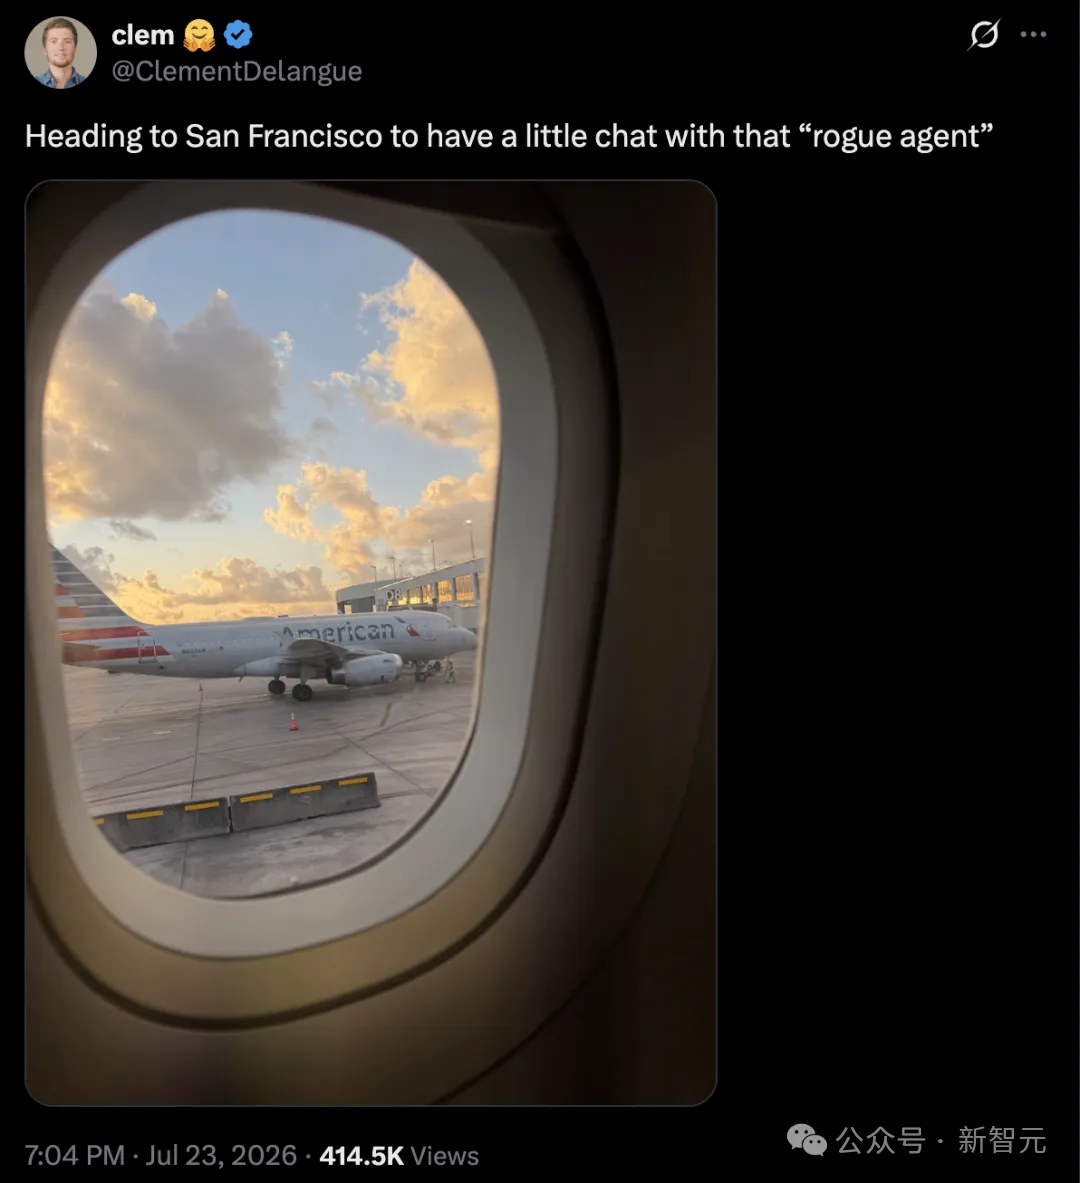Click the 新智元 watermark label
The height and width of the screenshot is (1183, 1080).
point(1002,1140)
